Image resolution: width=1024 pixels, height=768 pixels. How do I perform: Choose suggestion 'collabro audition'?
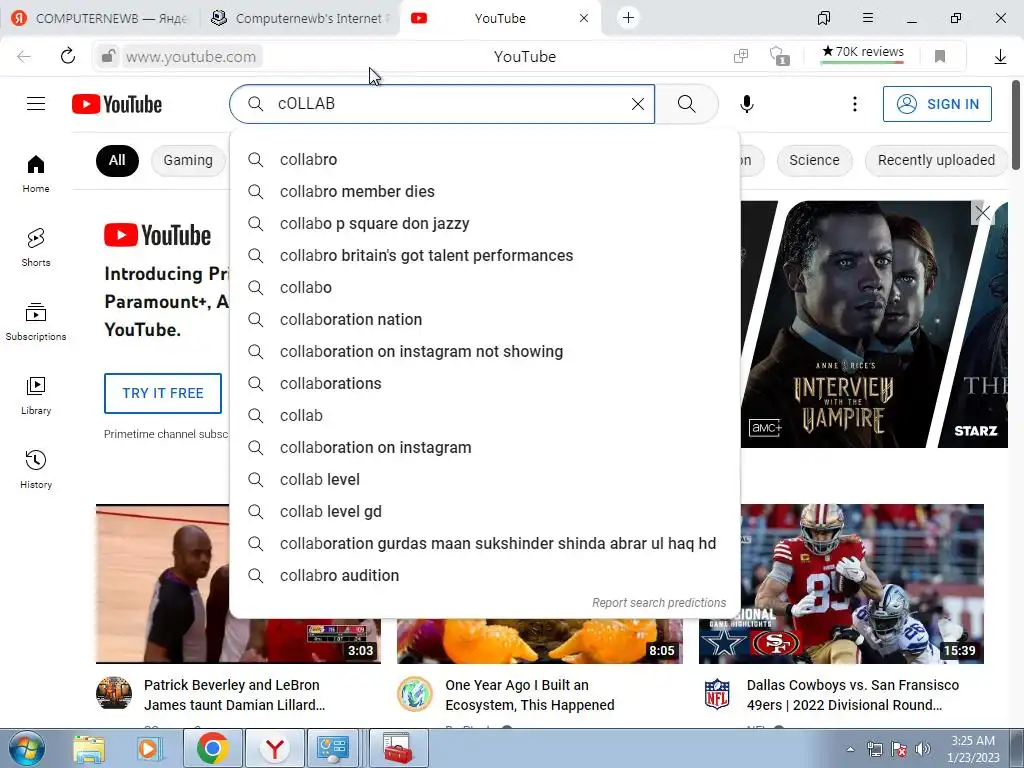tap(485, 575)
